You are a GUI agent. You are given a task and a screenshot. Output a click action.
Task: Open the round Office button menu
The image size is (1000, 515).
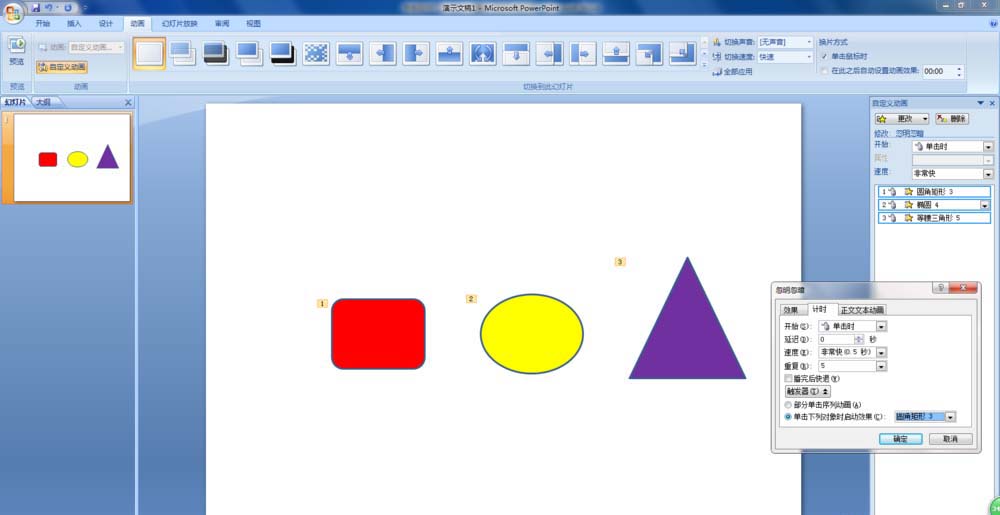pyautogui.click(x=13, y=11)
